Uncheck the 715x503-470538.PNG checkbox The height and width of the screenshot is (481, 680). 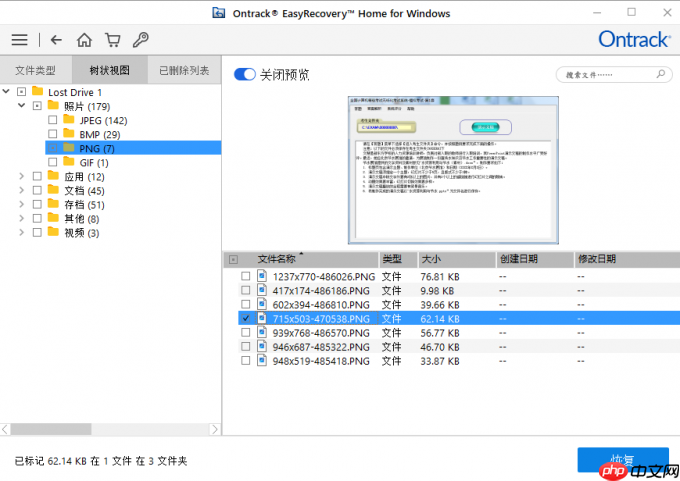246,318
